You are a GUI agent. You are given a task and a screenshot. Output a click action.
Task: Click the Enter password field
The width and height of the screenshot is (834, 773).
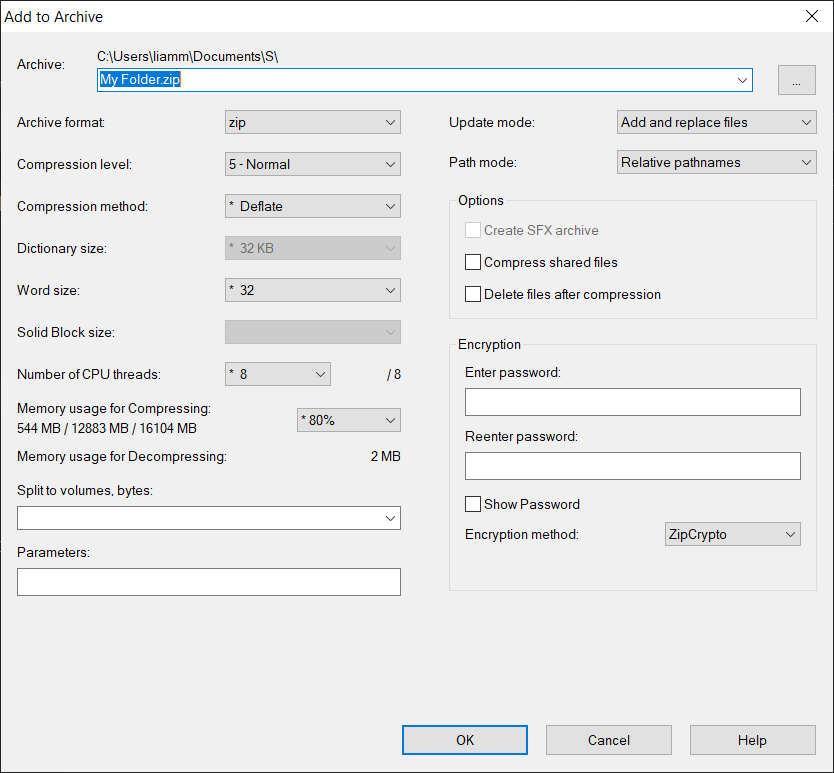click(x=633, y=402)
